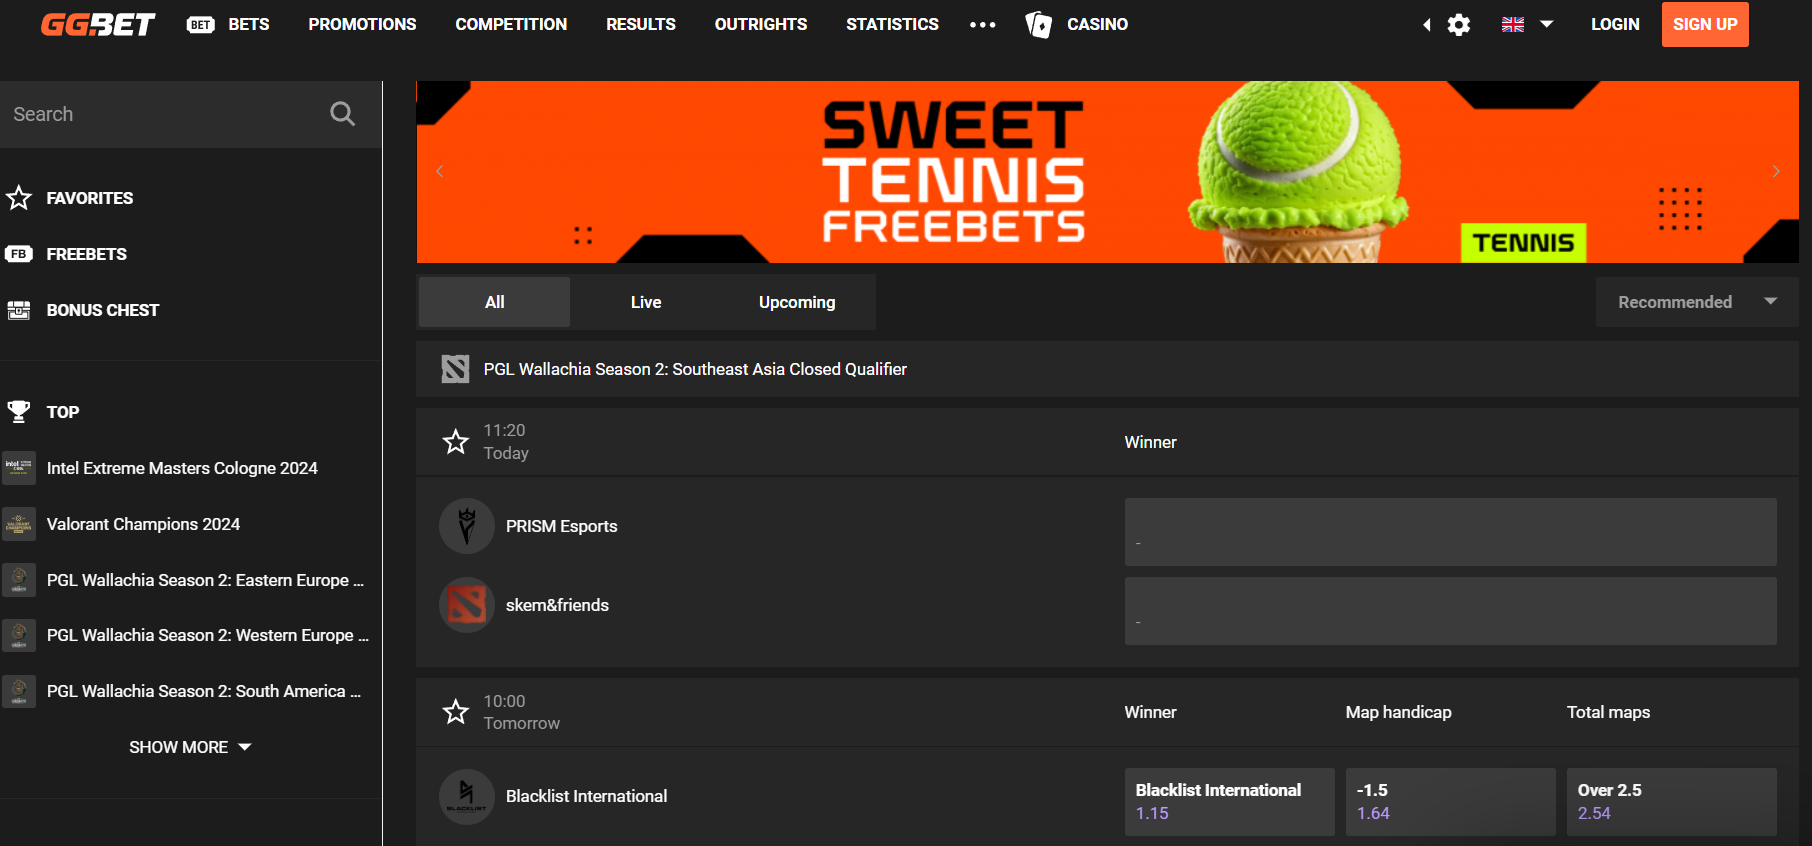Click into the Search input field
1812x846 pixels.
click(x=160, y=114)
